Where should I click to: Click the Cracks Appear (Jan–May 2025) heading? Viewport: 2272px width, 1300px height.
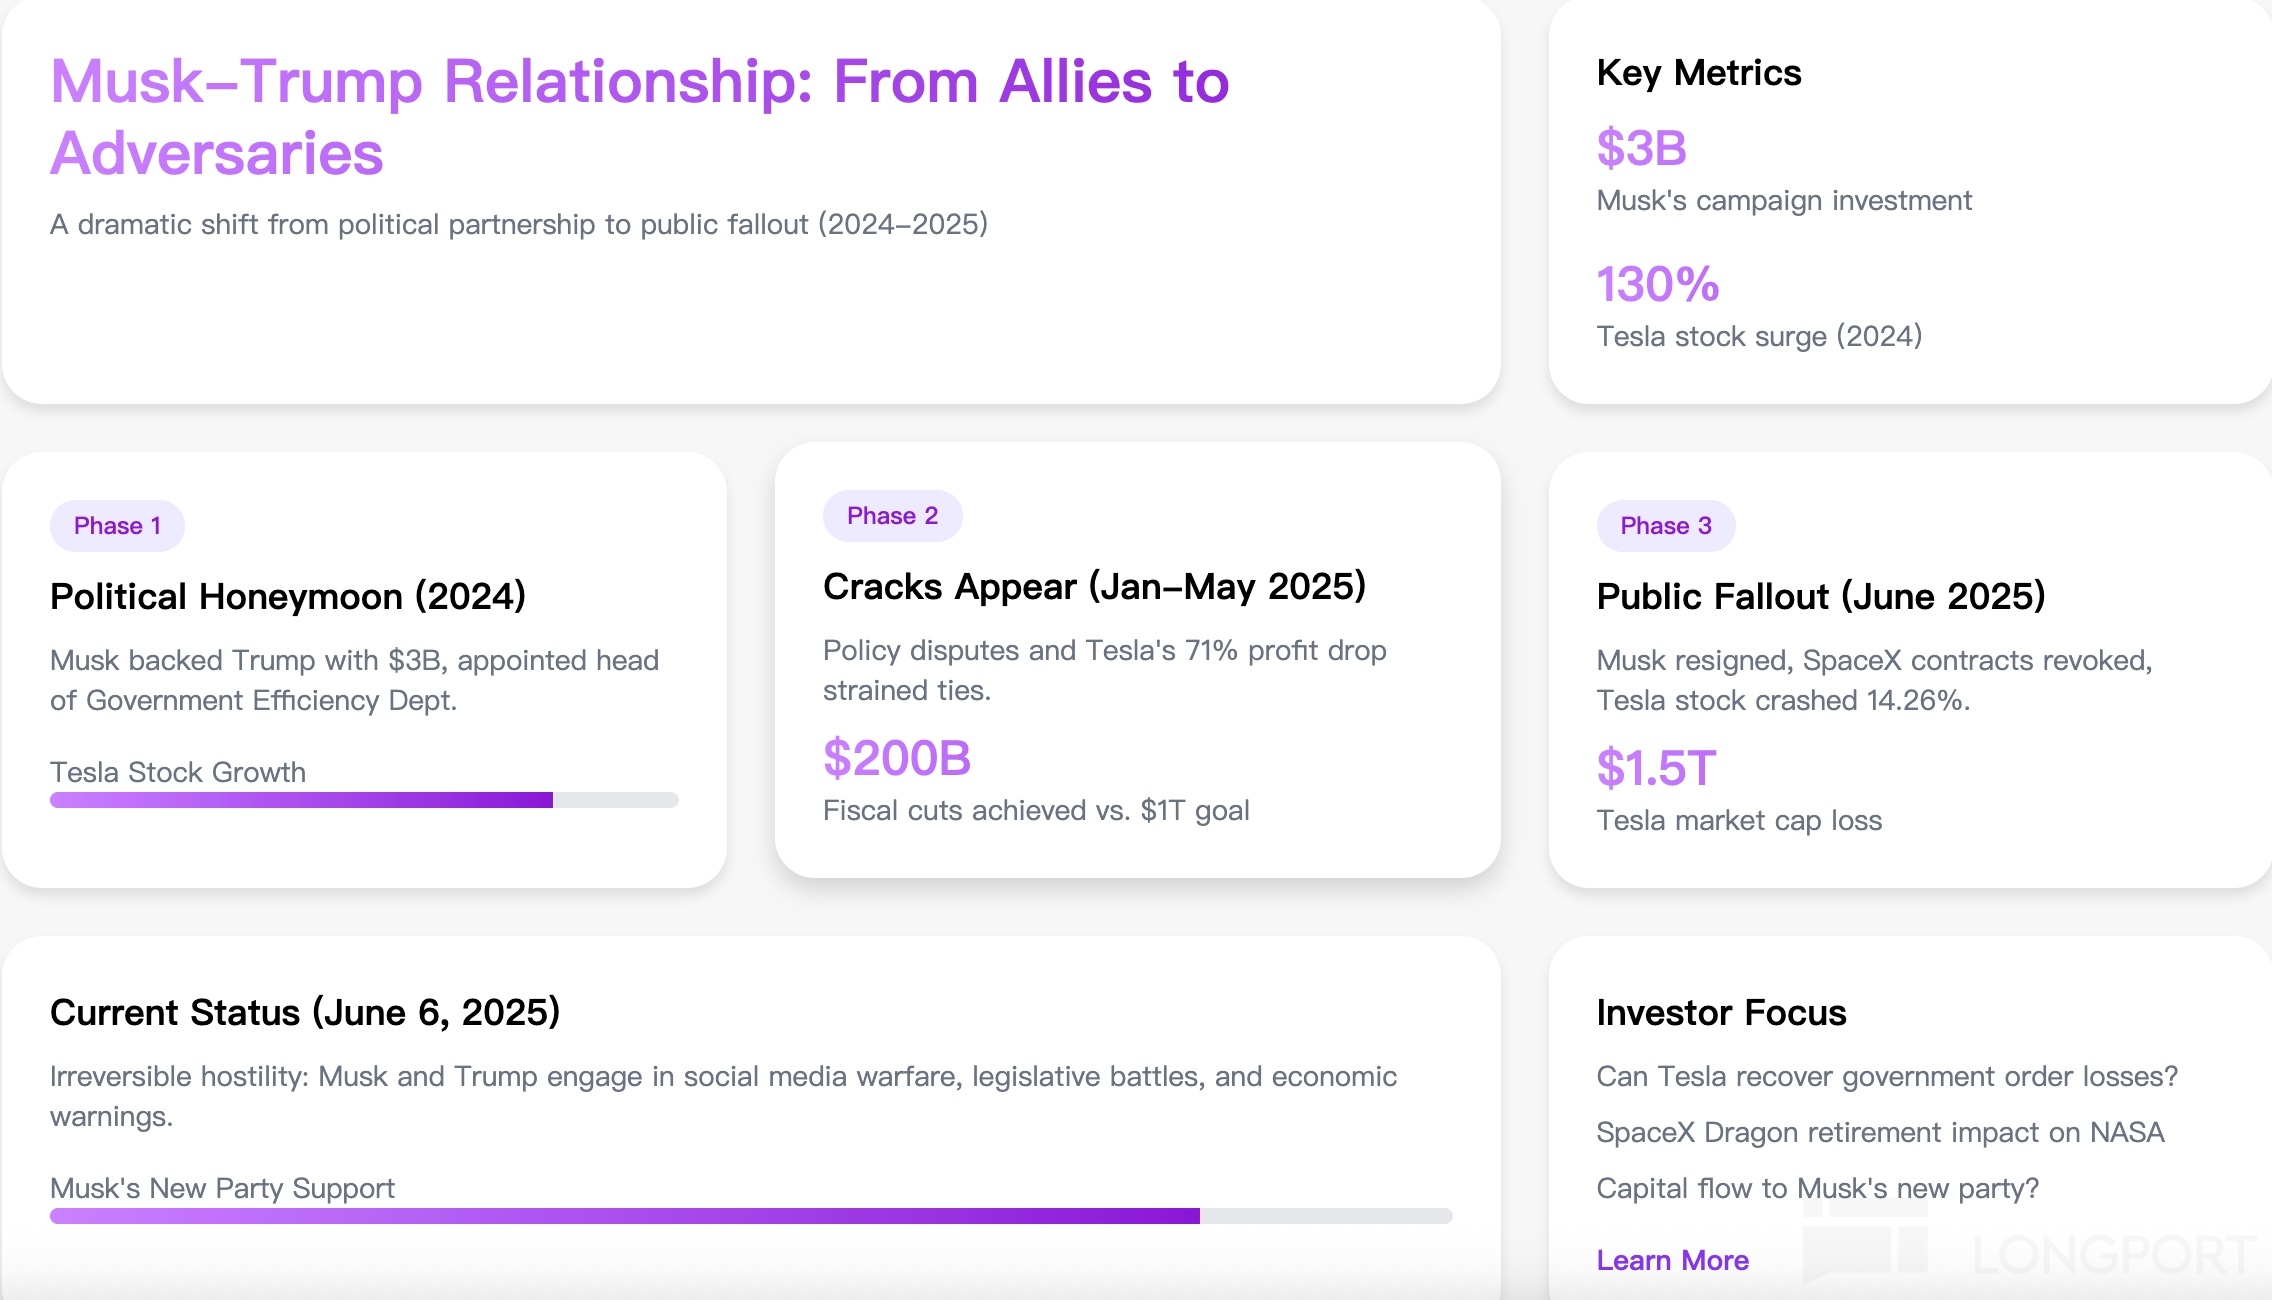pos(1094,587)
